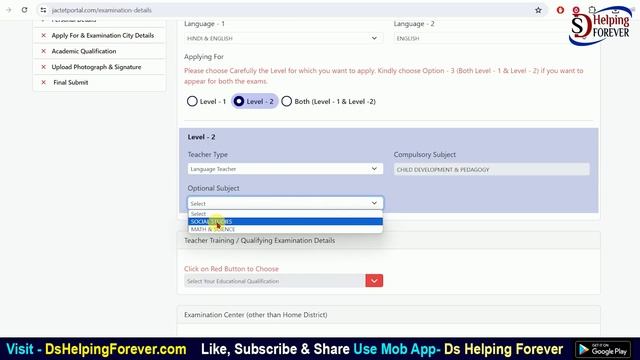Open Upload Photograph & Signature step
The image size is (640, 360).
[96, 67]
